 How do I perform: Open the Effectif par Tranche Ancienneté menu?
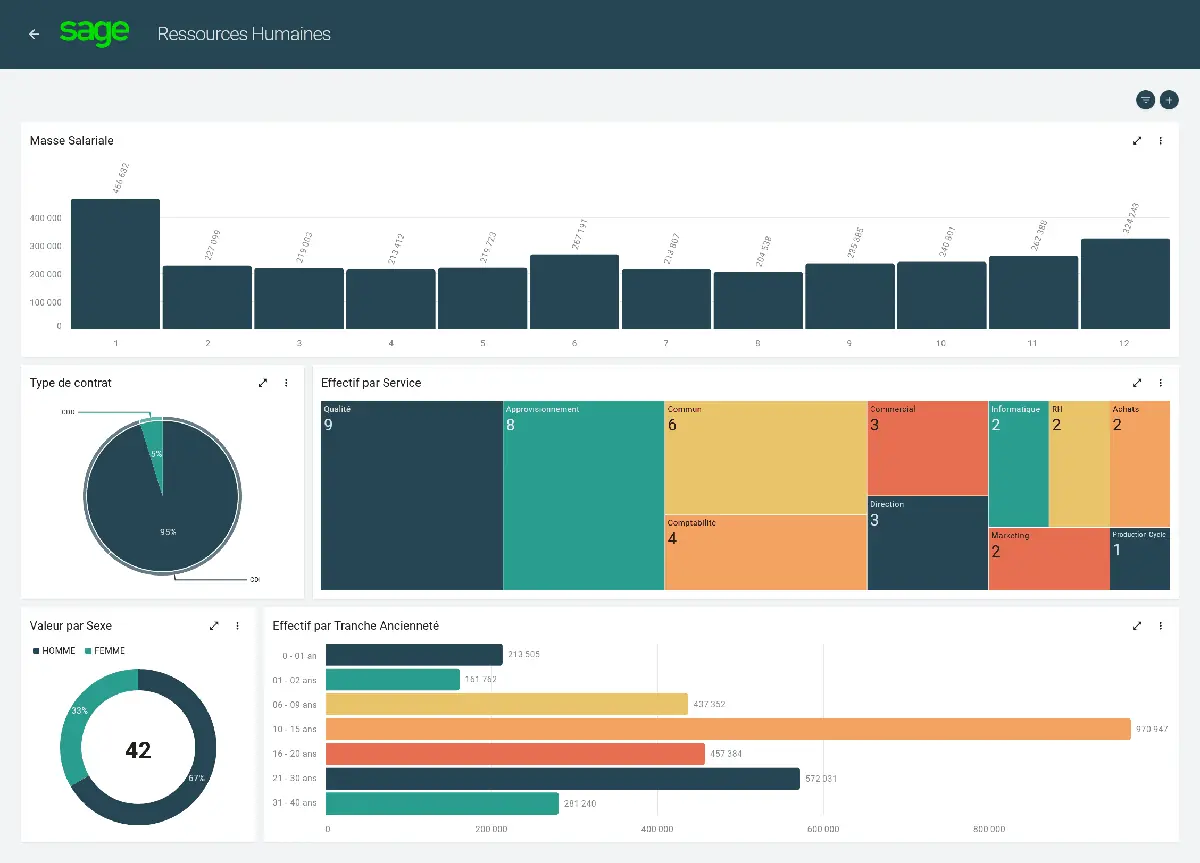click(x=1161, y=625)
